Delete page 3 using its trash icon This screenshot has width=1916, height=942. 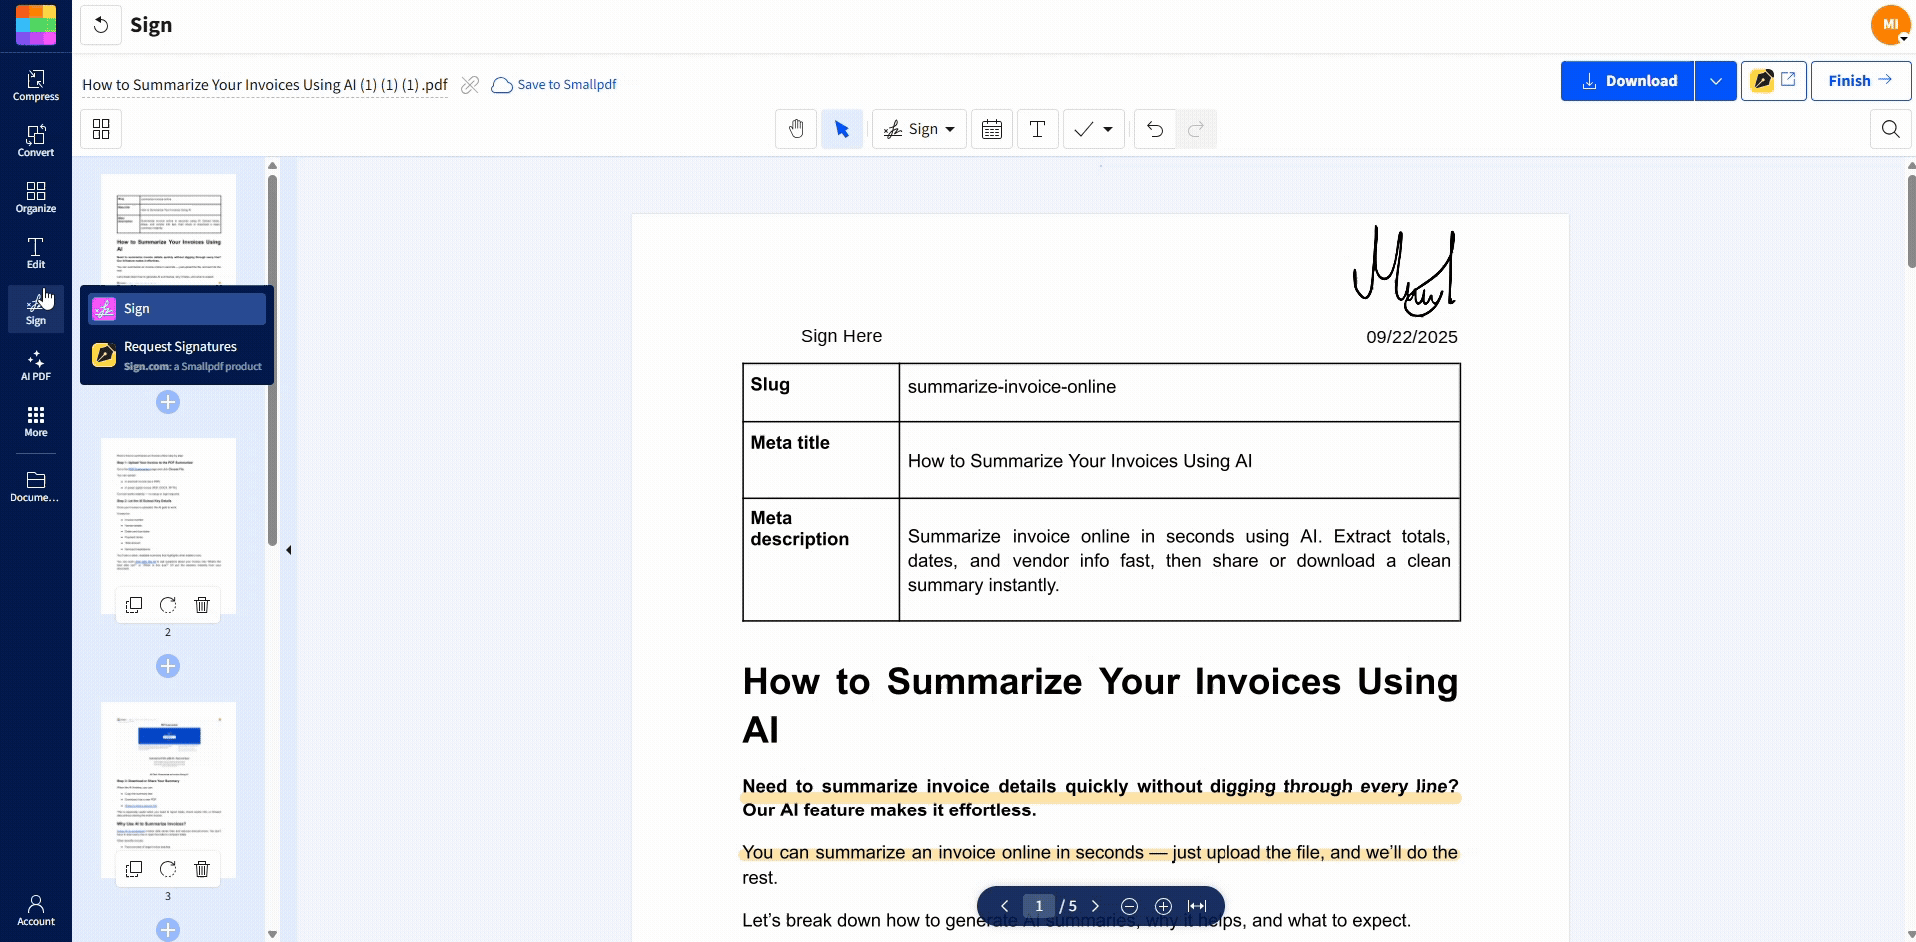(201, 869)
